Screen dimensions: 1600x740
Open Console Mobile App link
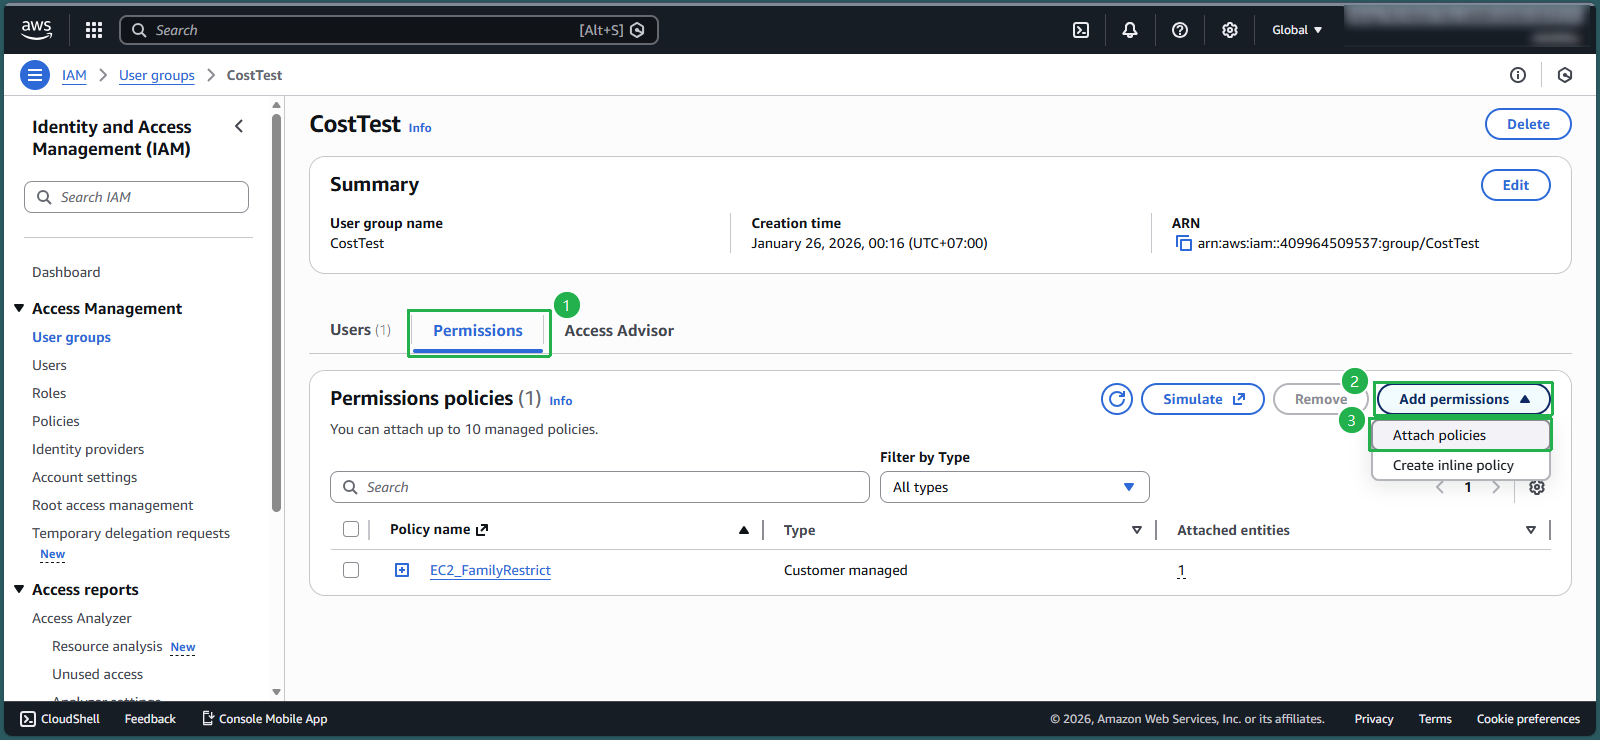[x=265, y=719]
